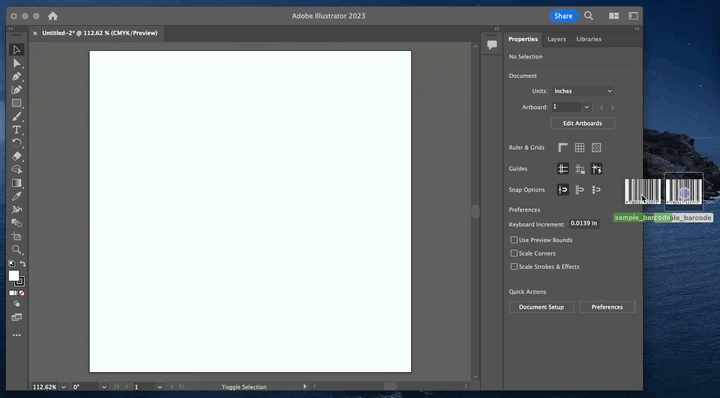Switch to the Properties tab
The image size is (720, 398).
point(523,39)
